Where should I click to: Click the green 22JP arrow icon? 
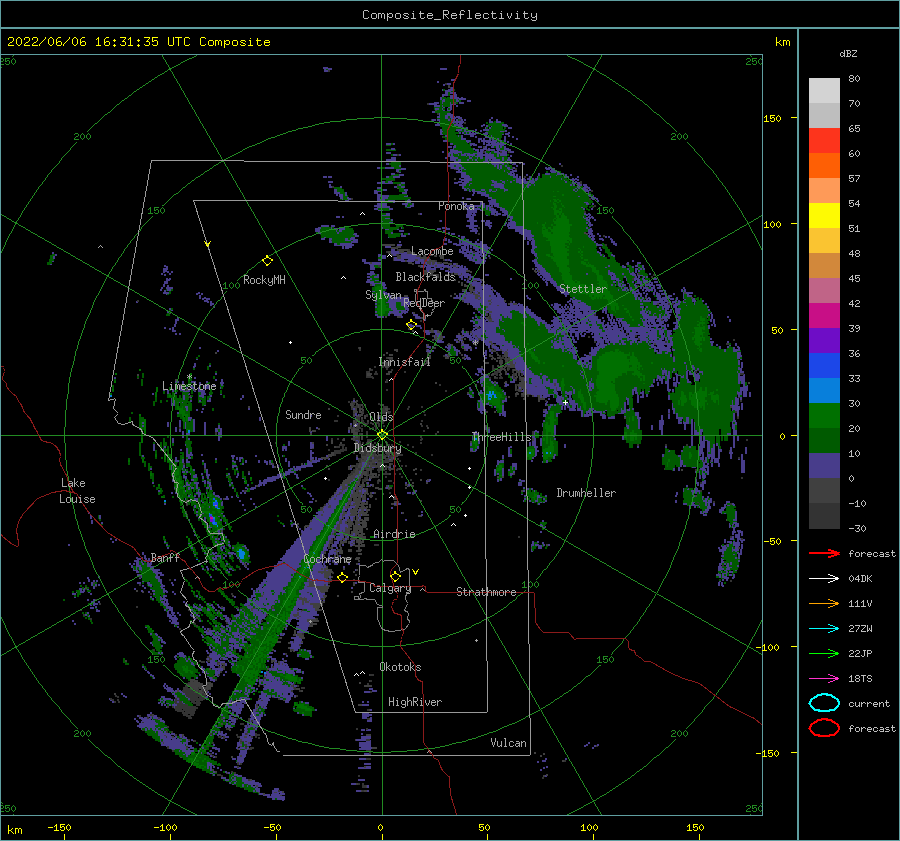coord(824,653)
